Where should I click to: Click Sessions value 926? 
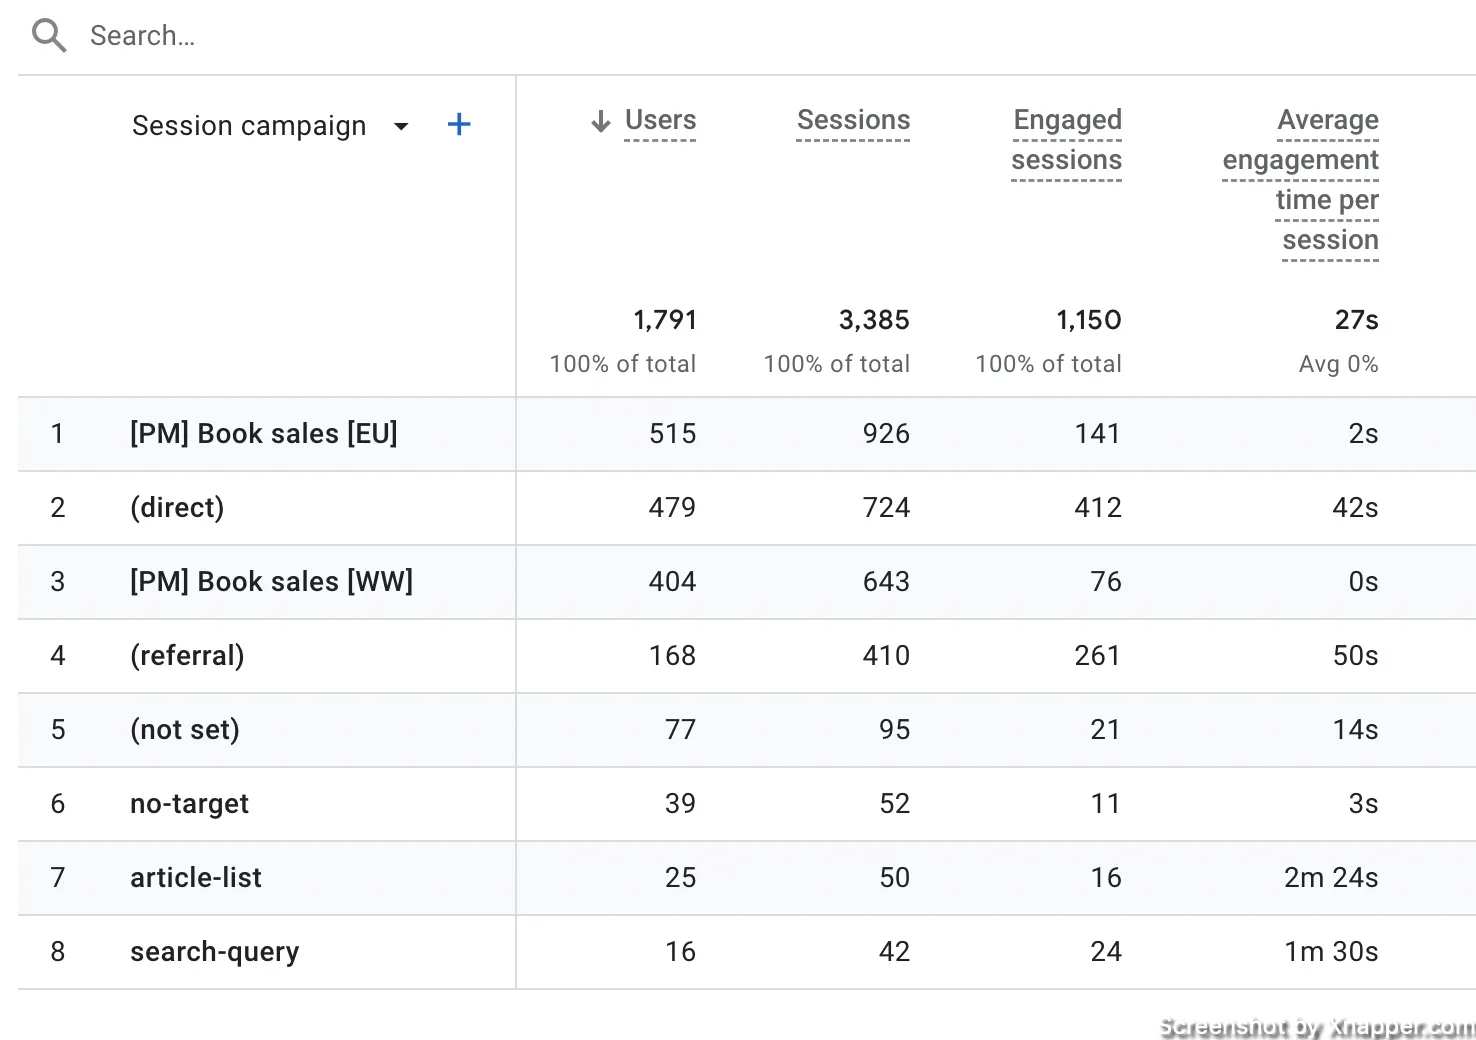tap(887, 434)
